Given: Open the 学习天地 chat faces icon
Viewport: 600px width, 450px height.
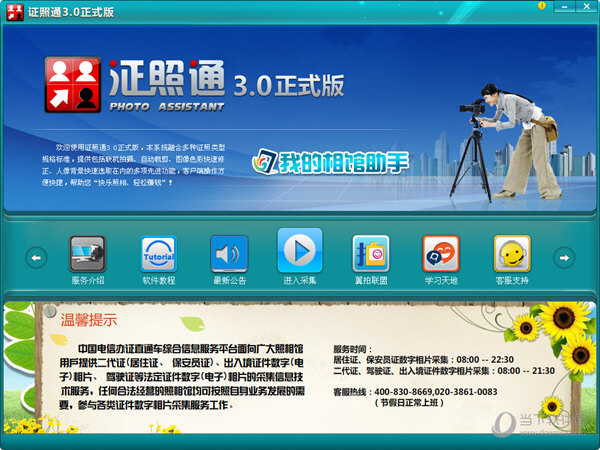Looking at the screenshot, I should (x=441, y=254).
